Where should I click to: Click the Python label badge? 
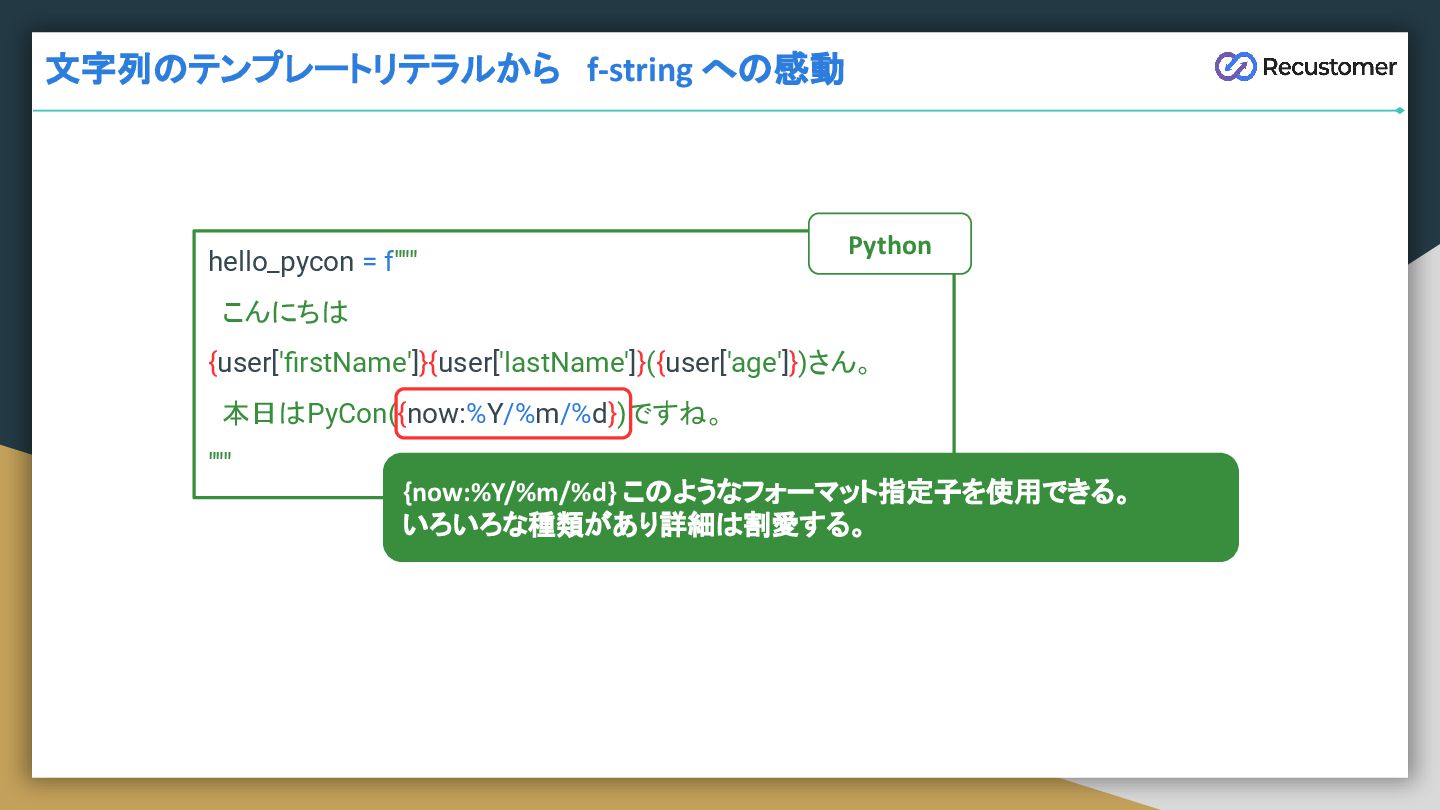click(889, 244)
